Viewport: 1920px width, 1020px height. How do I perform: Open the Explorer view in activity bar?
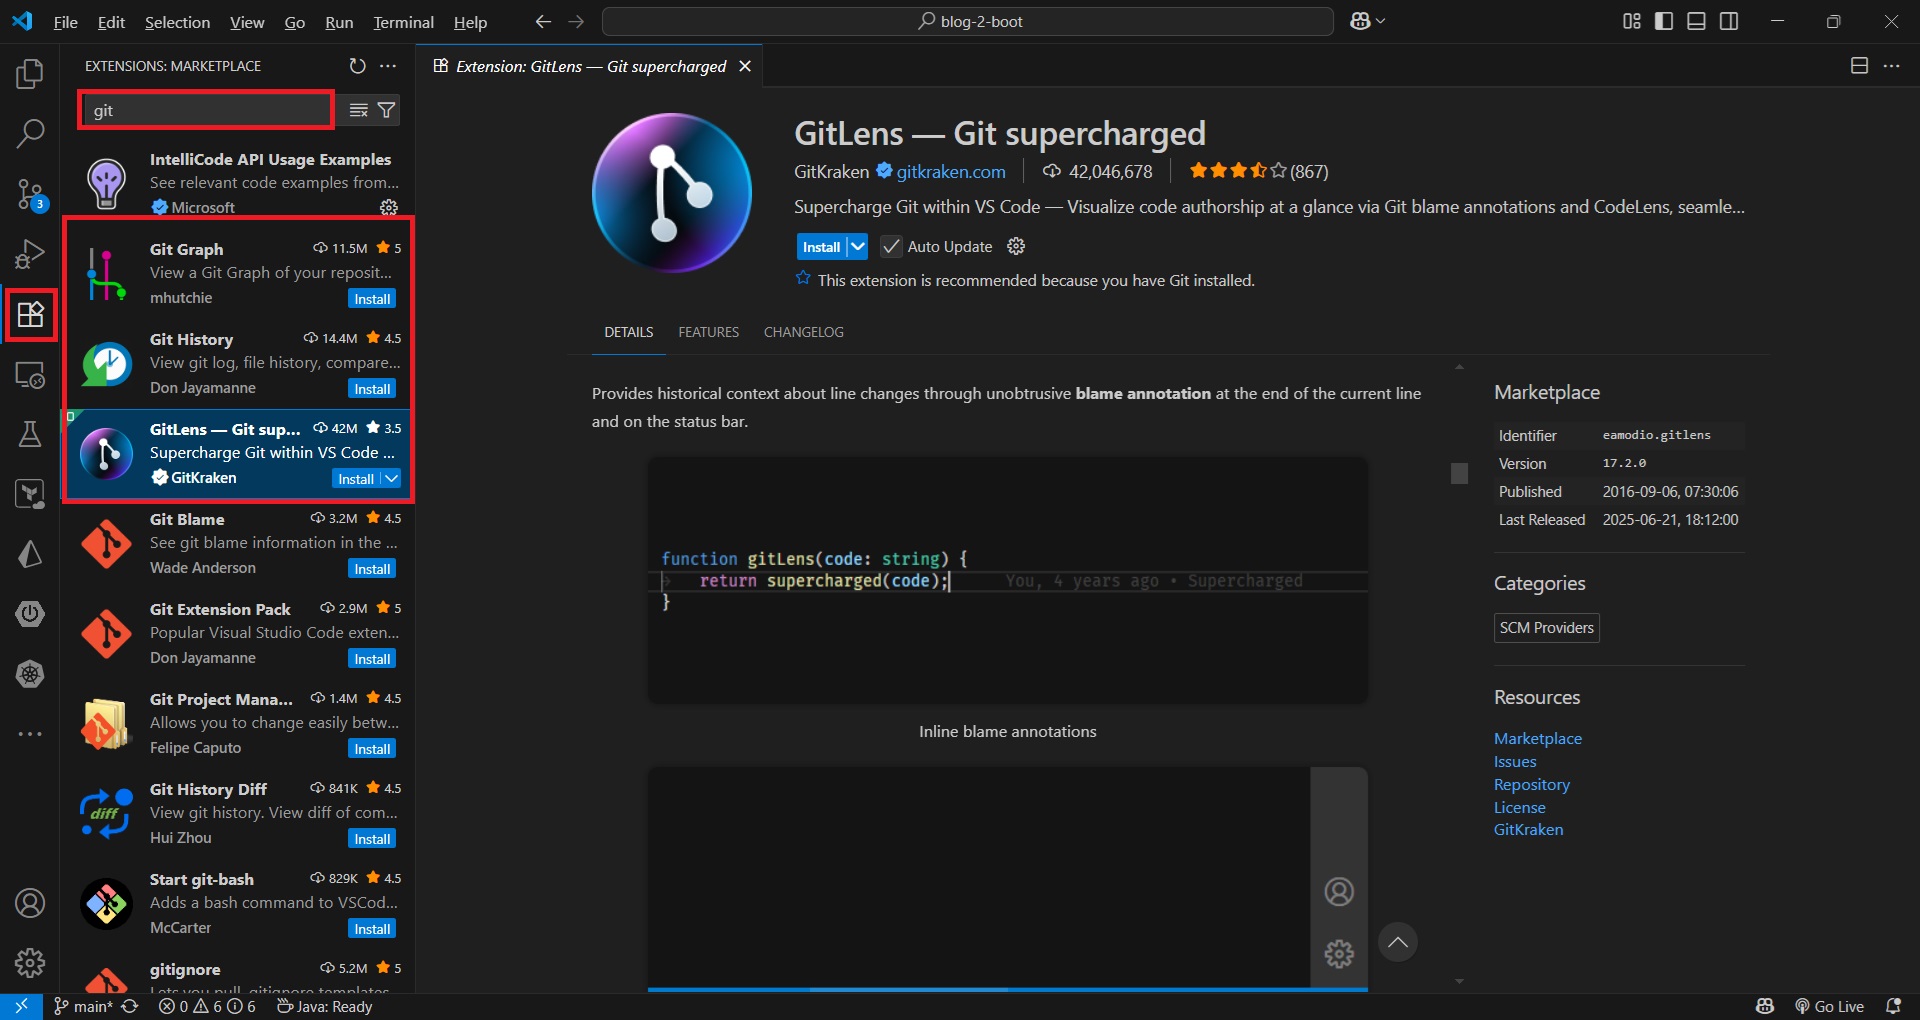pyautogui.click(x=30, y=74)
